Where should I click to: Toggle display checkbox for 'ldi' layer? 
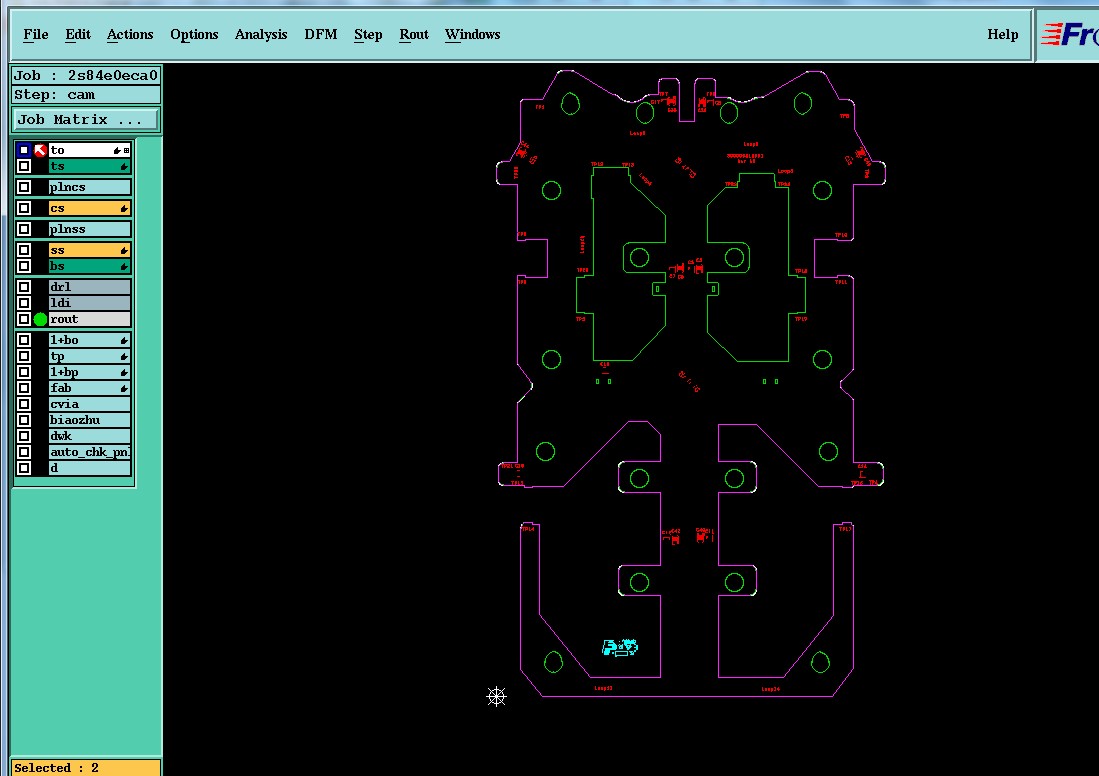tap(24, 303)
